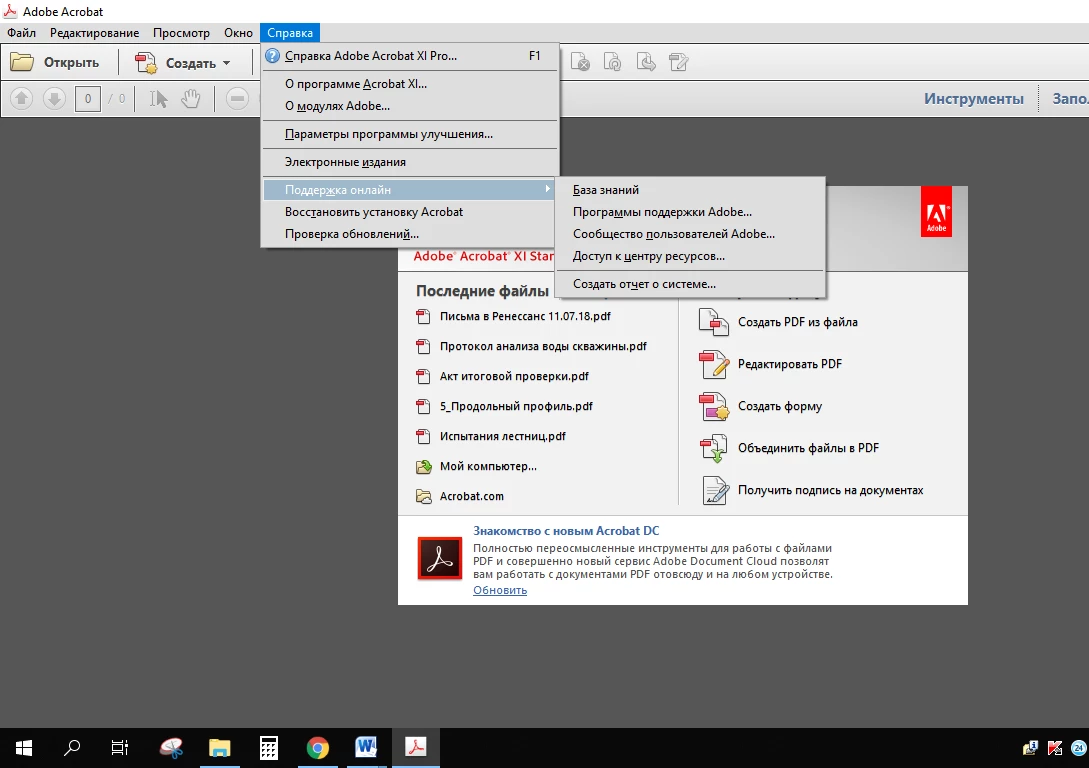Close the Справка menu in the menu bar
This screenshot has width=1089, height=768.
point(290,33)
